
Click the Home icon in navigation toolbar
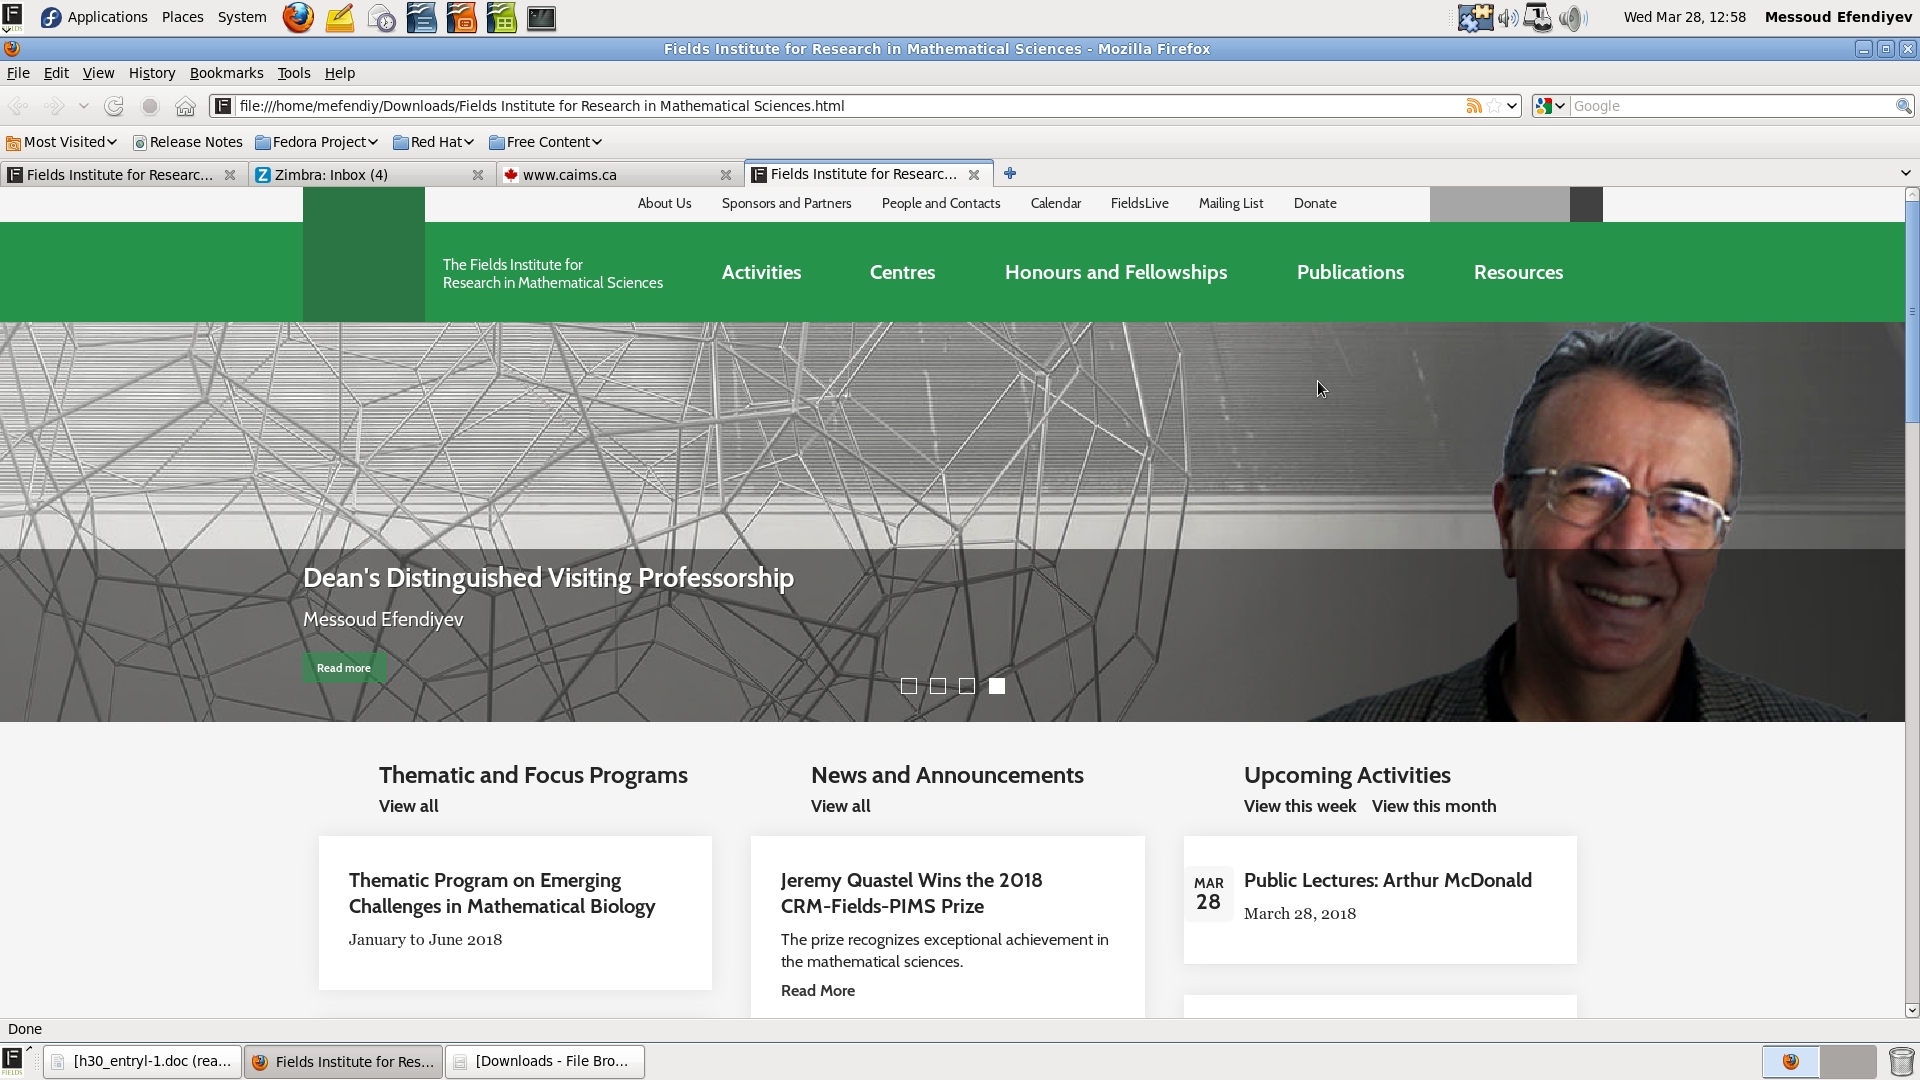[x=185, y=106]
